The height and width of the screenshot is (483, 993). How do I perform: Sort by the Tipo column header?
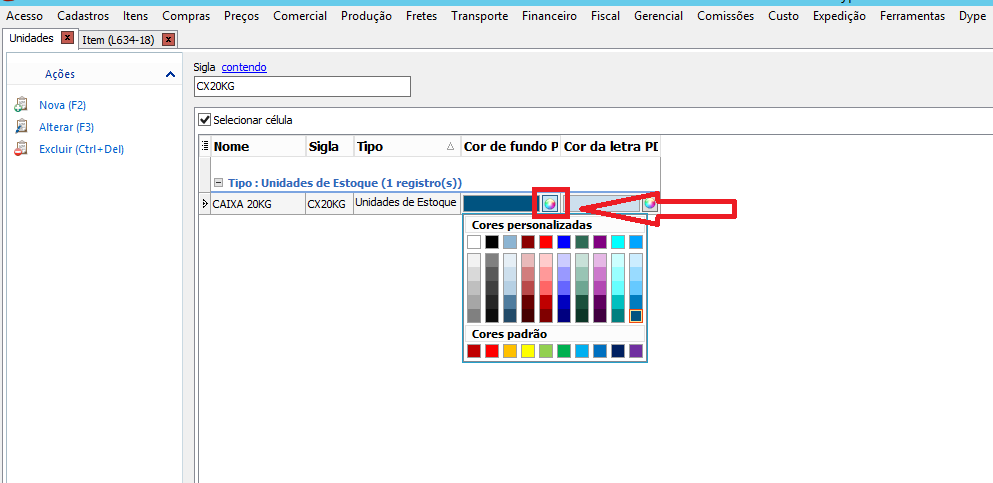point(407,147)
